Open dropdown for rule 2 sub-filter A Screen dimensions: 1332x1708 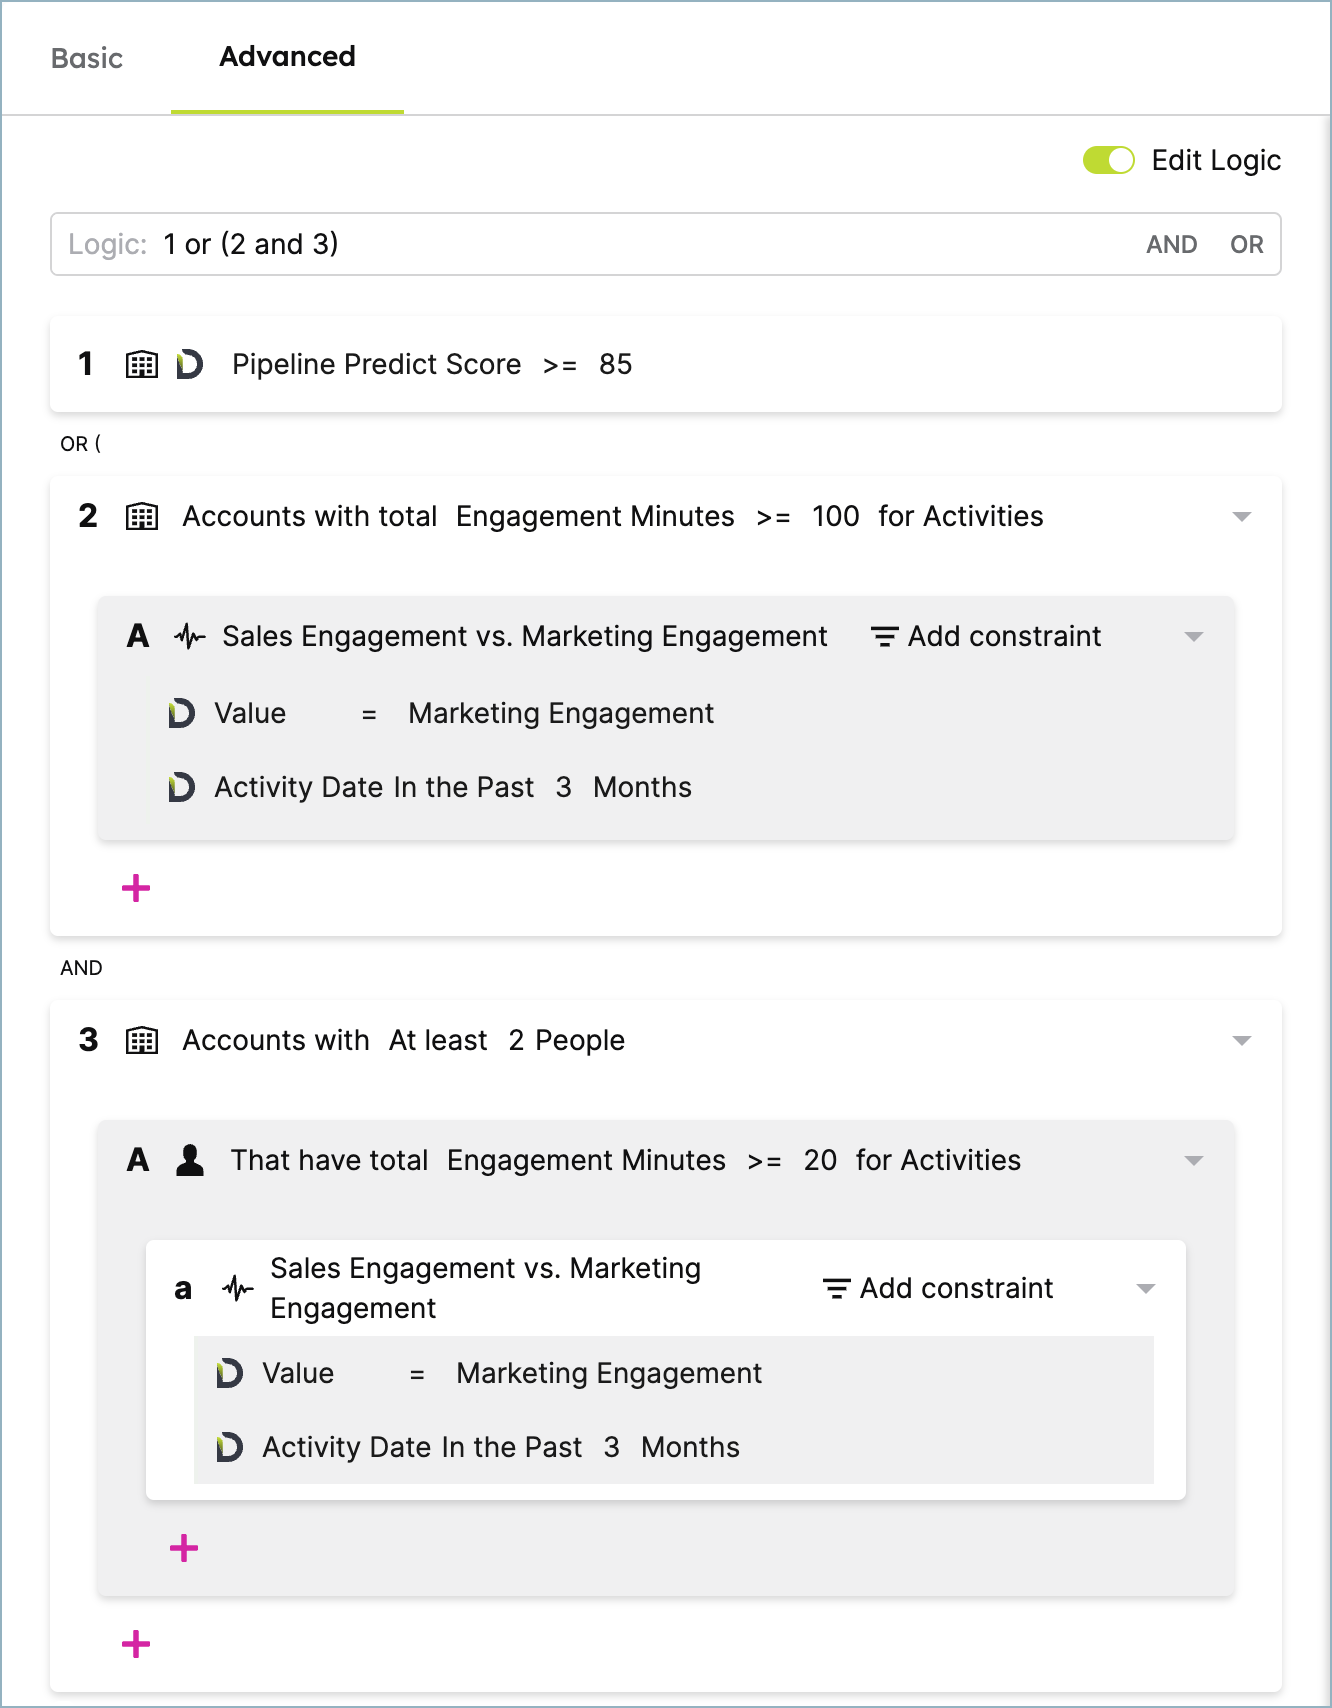click(1194, 636)
